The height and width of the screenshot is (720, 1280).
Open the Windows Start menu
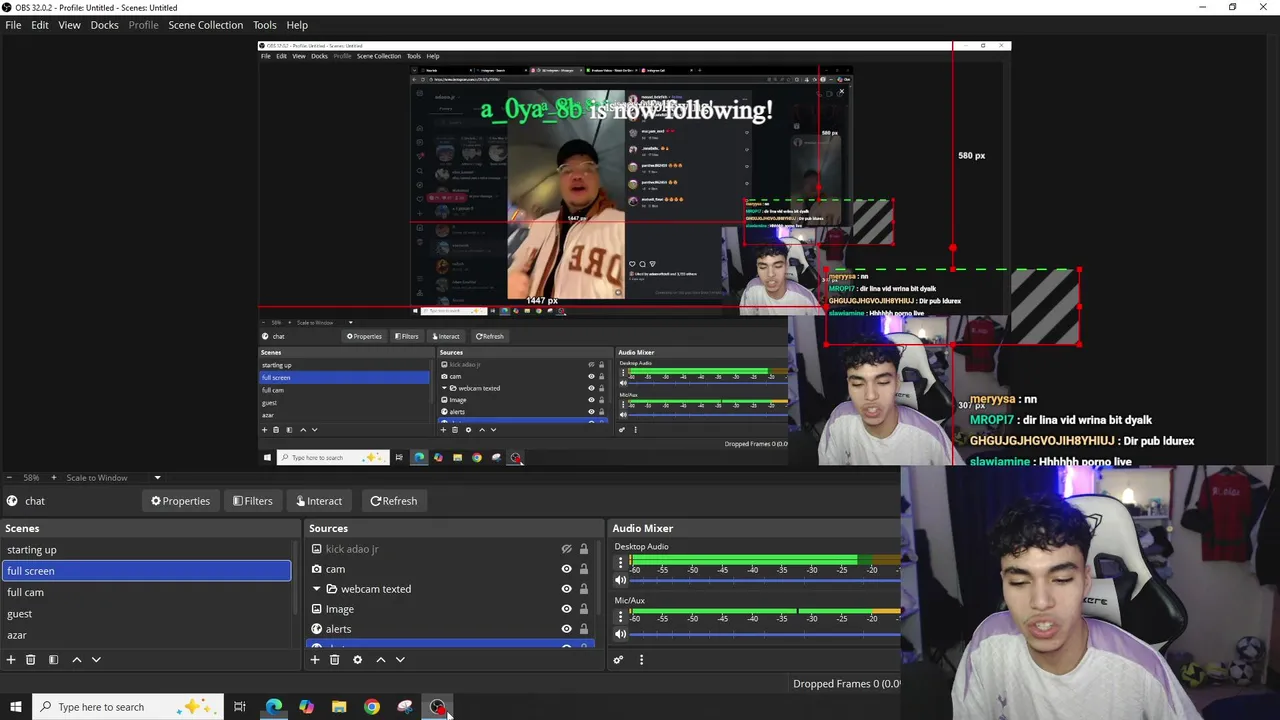[x=15, y=707]
